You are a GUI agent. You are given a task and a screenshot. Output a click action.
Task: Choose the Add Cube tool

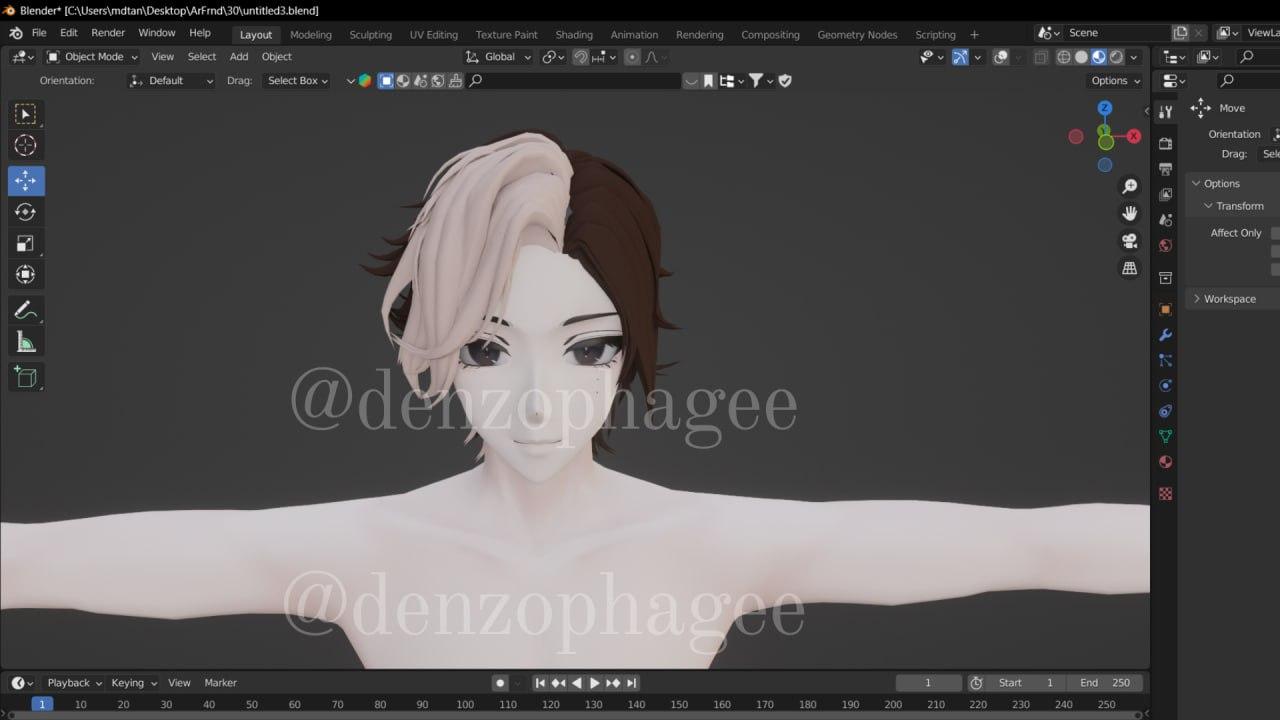click(26, 377)
